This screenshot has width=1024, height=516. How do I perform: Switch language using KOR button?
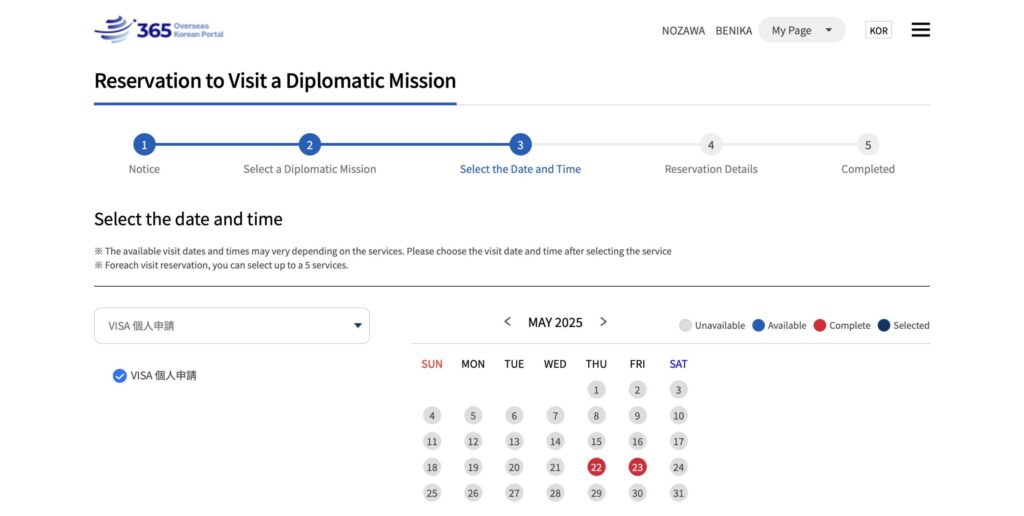point(878,31)
